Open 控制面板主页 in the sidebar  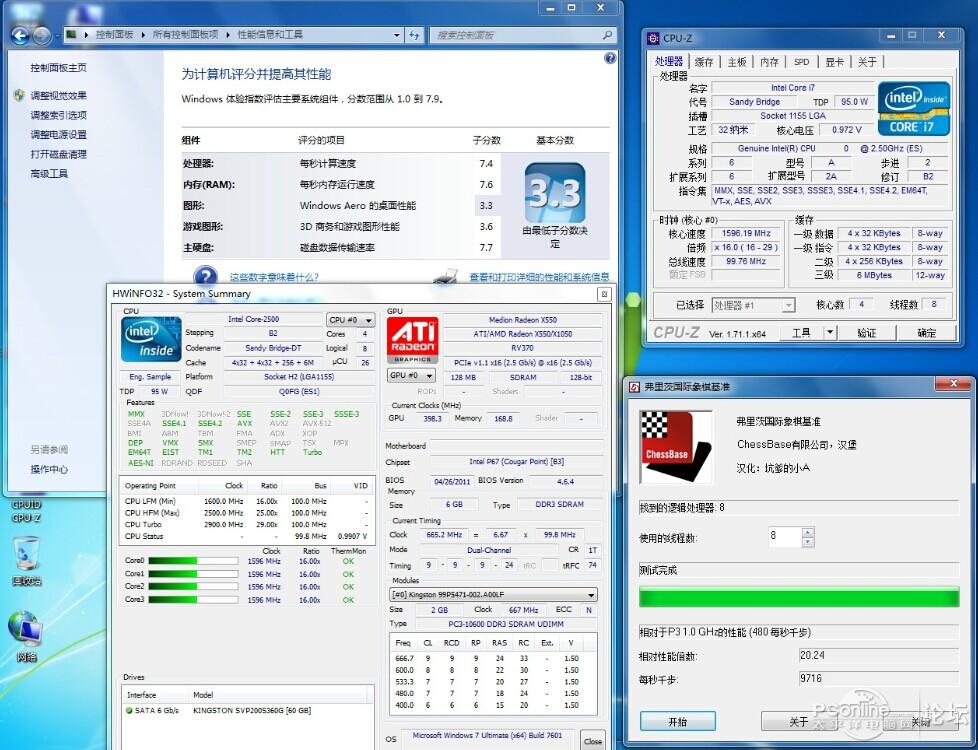pos(59,67)
